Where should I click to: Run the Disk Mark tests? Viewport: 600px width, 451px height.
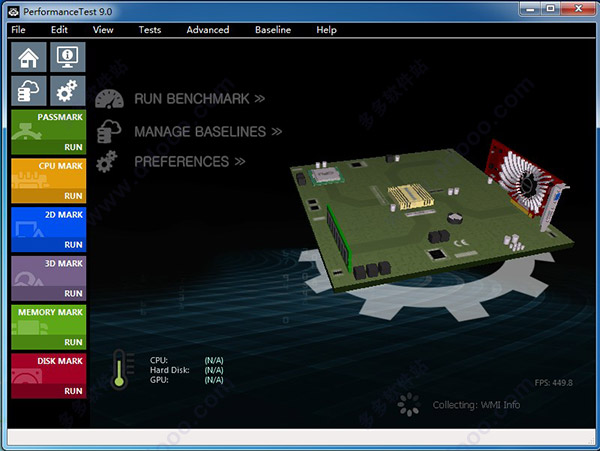point(49,391)
